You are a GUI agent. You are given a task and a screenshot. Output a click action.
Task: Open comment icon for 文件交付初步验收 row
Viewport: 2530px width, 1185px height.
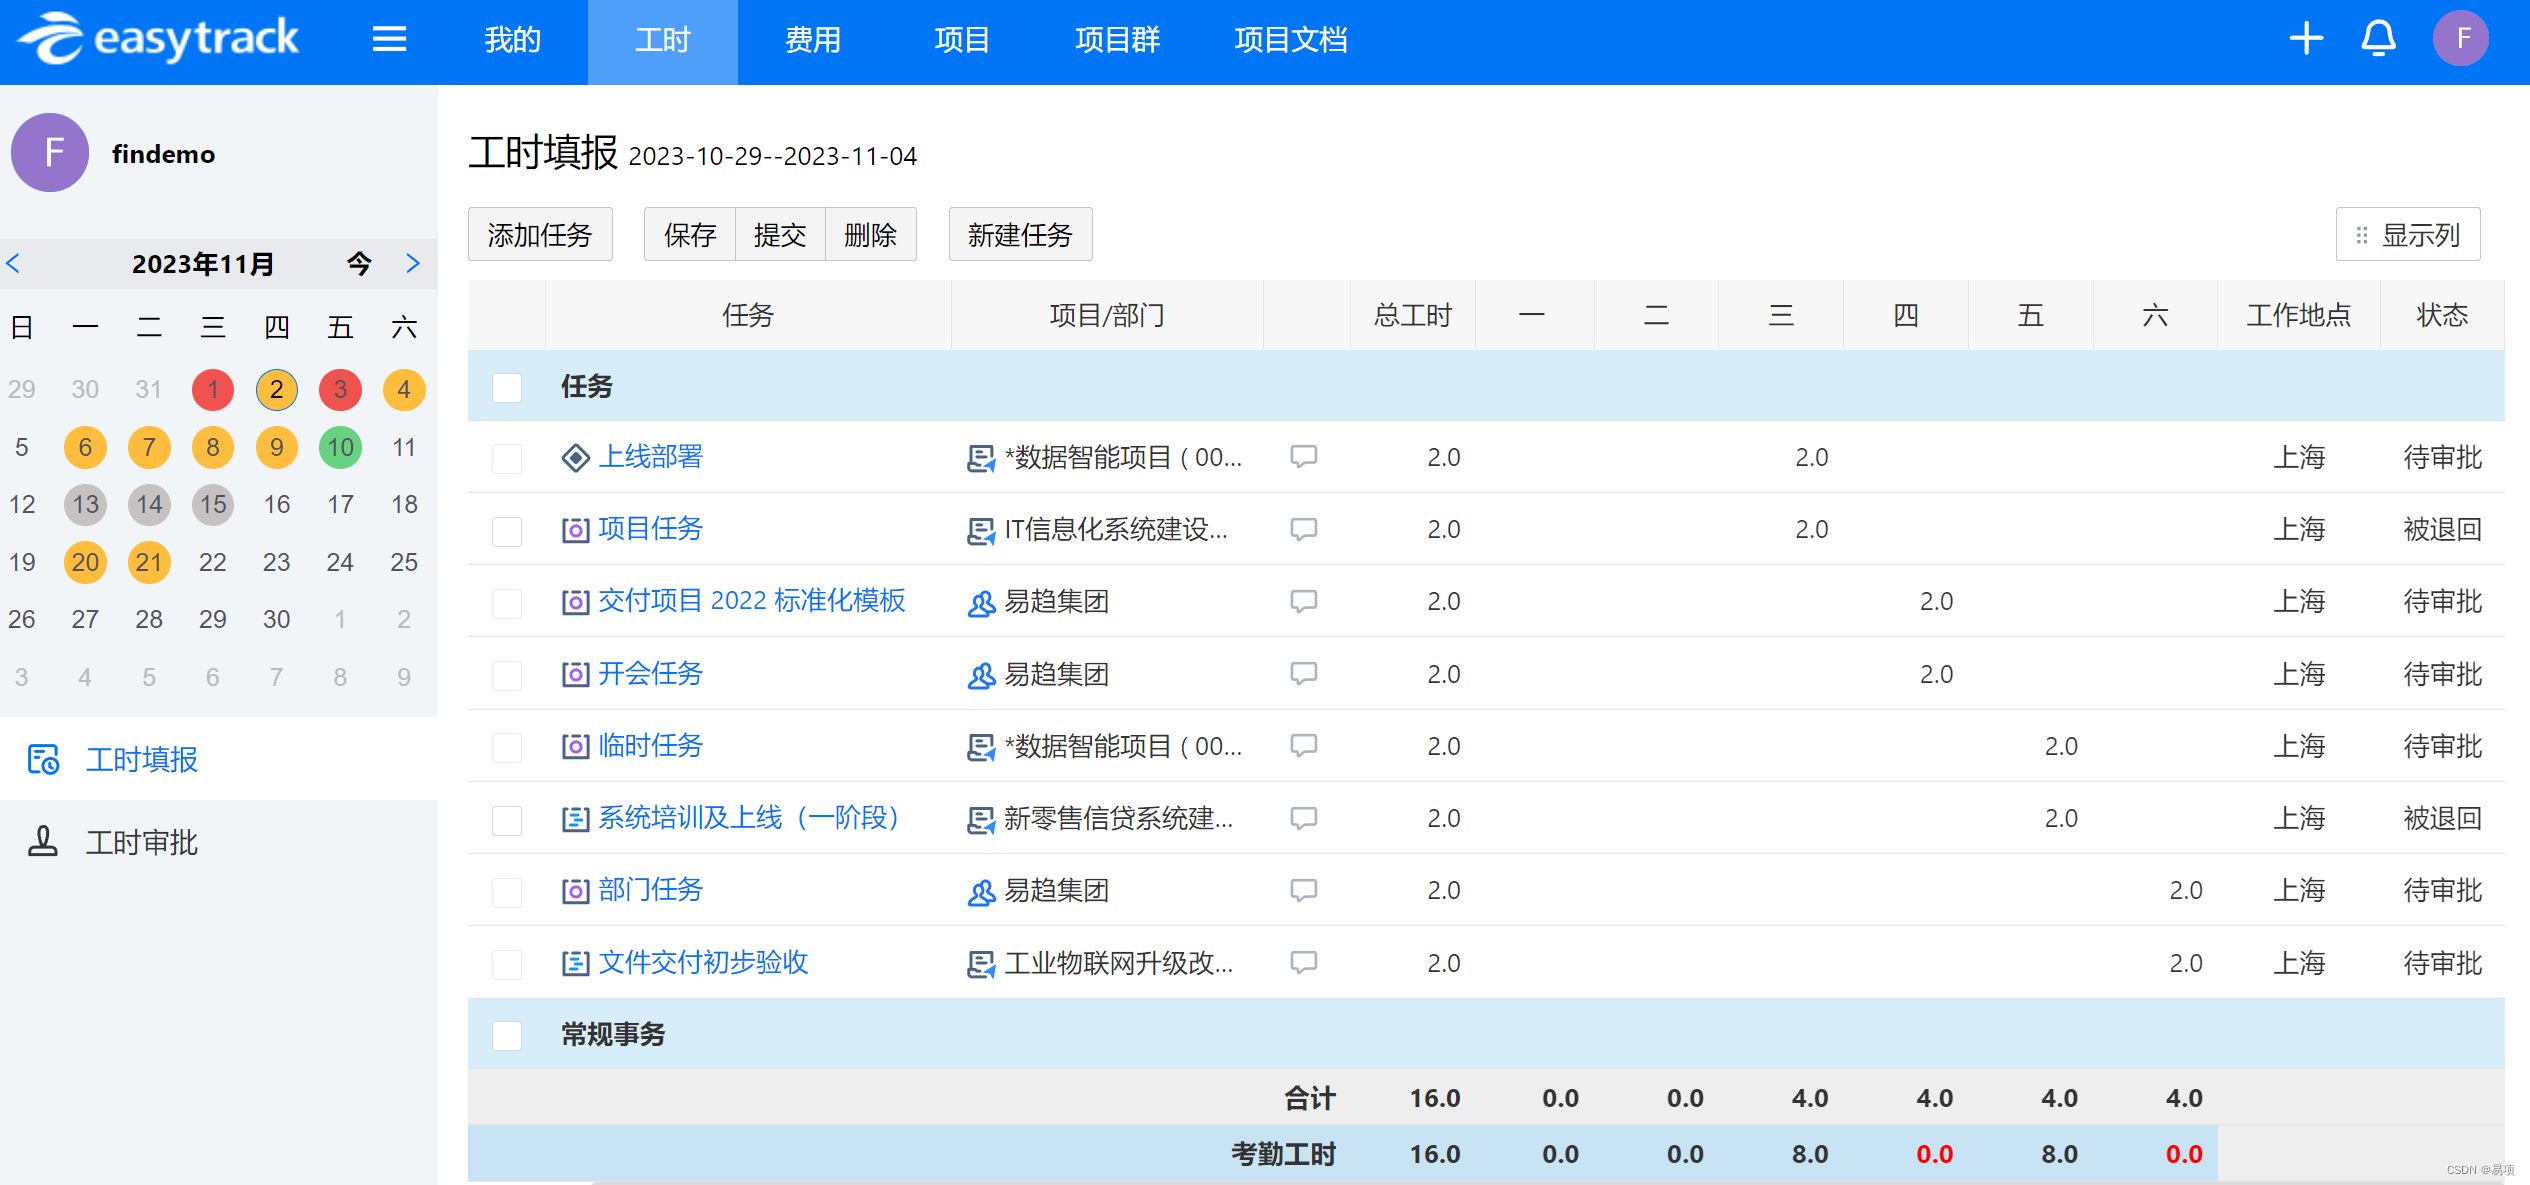(x=1303, y=963)
